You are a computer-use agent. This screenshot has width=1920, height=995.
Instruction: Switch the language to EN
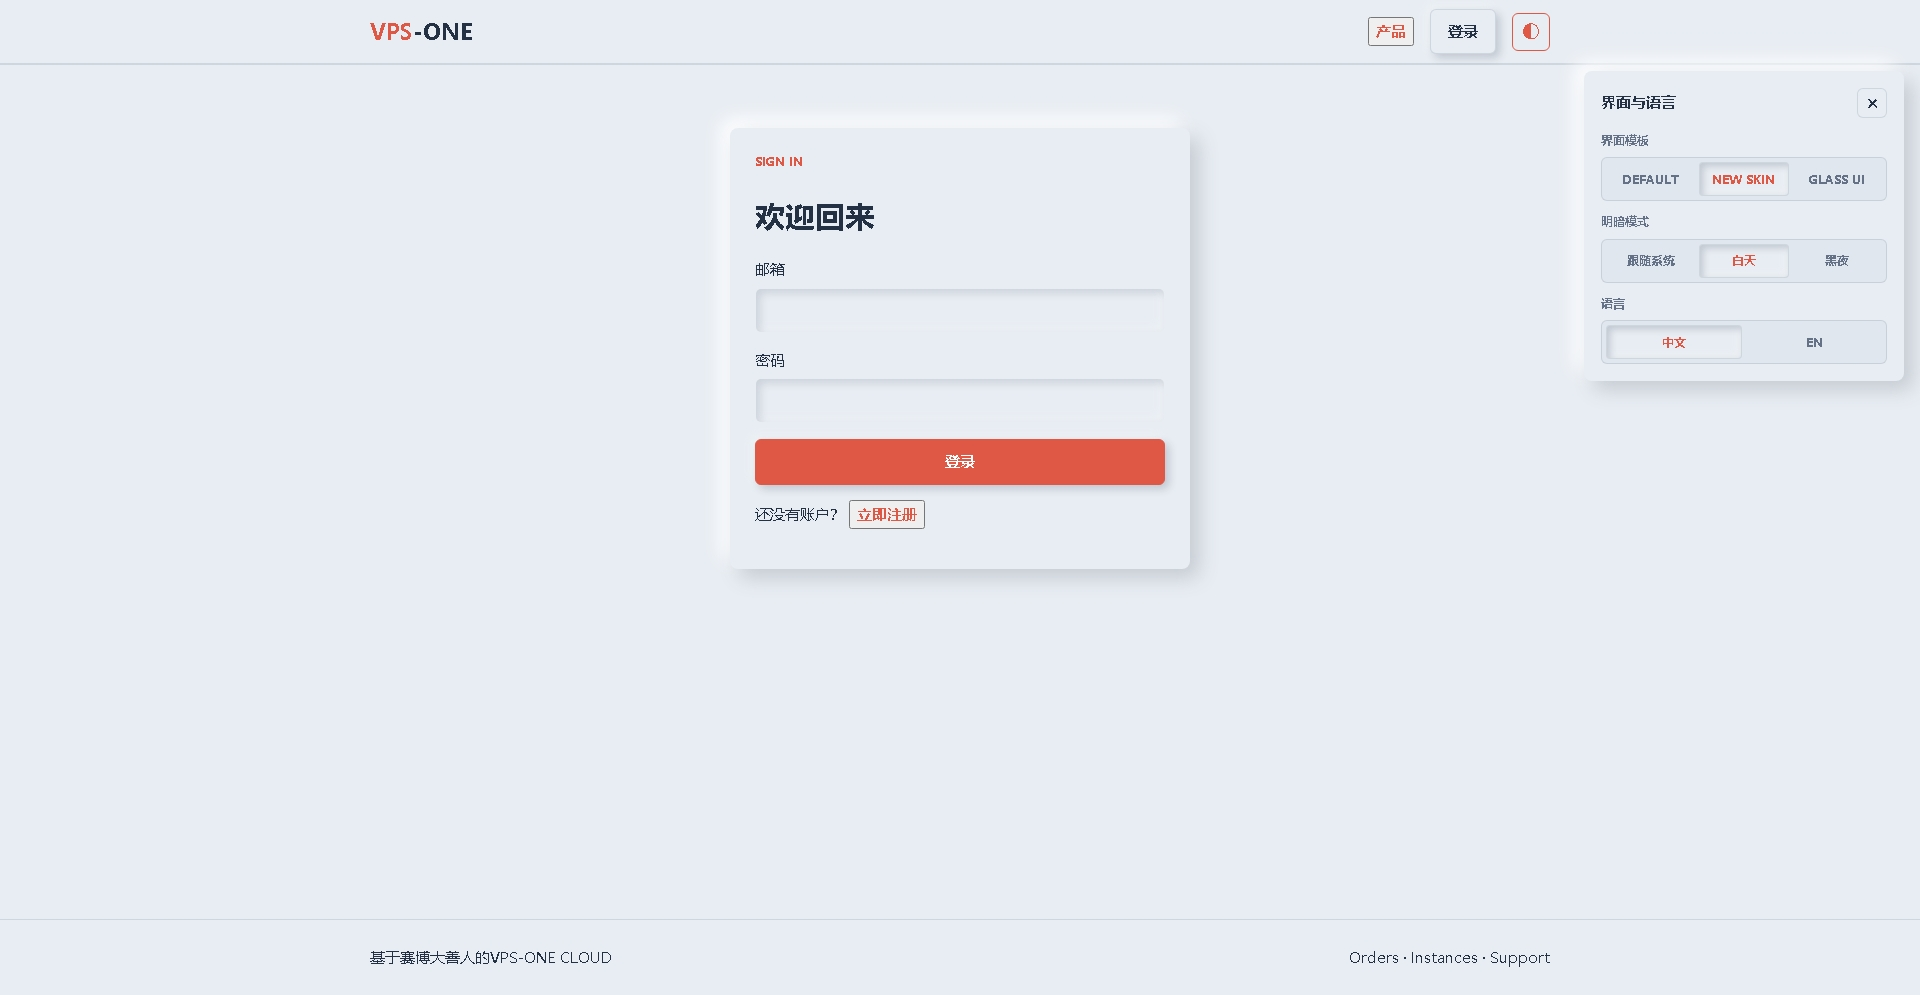[1814, 343]
